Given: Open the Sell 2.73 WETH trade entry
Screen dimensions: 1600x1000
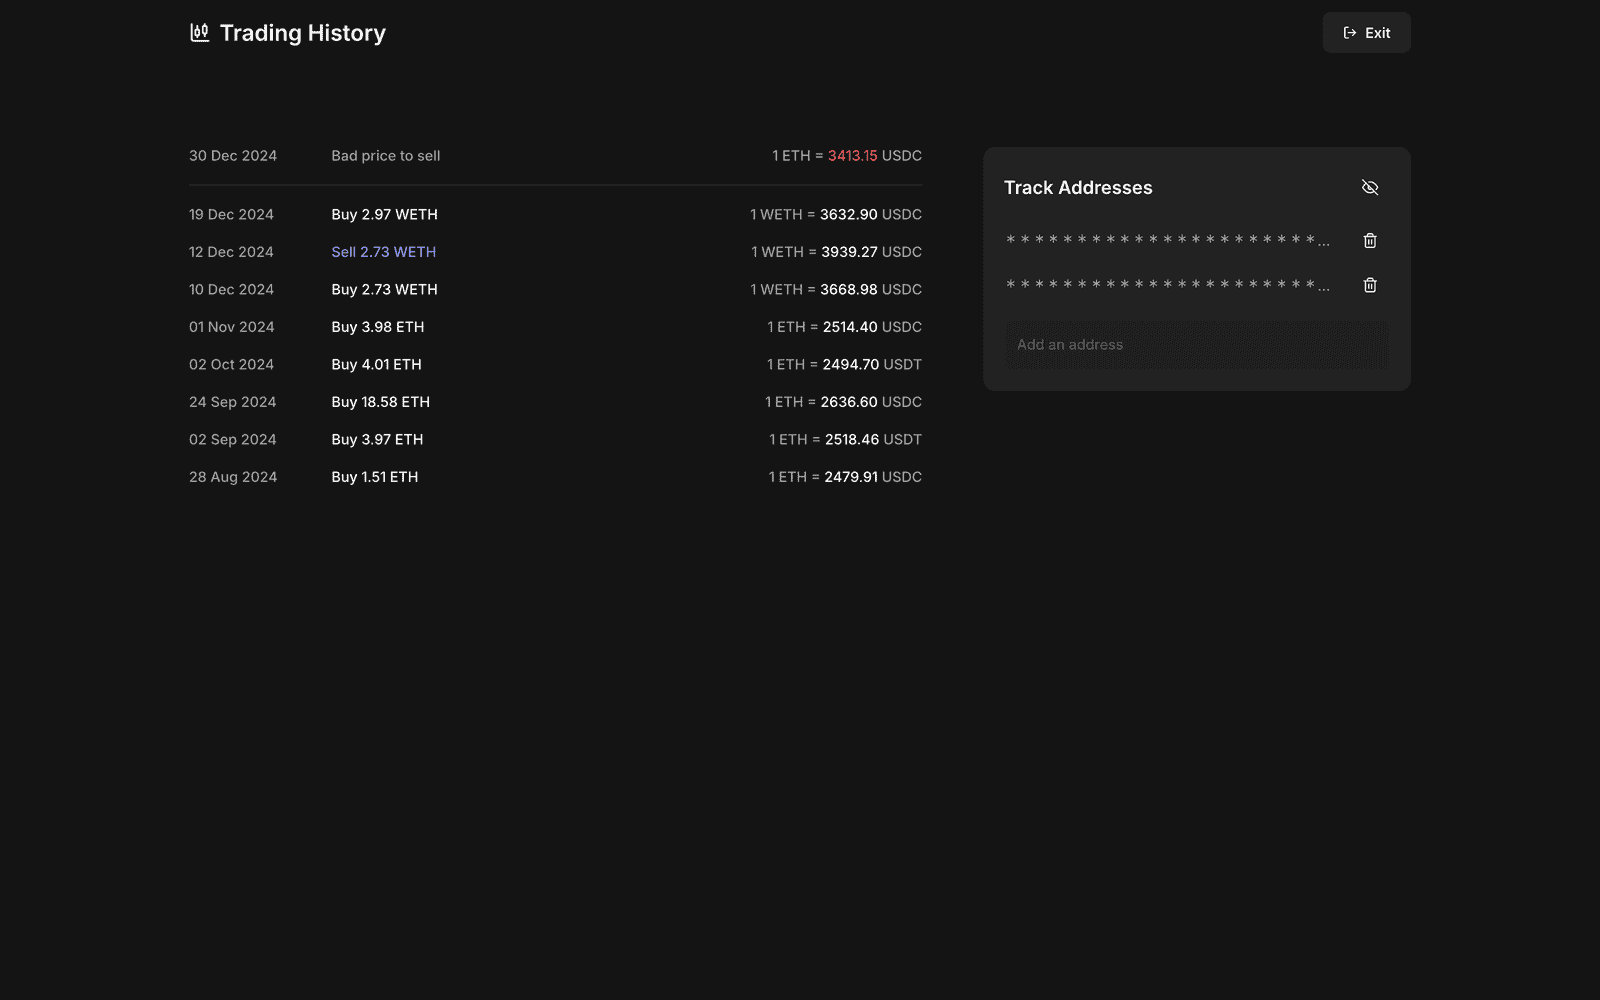Looking at the screenshot, I should pyautogui.click(x=384, y=251).
